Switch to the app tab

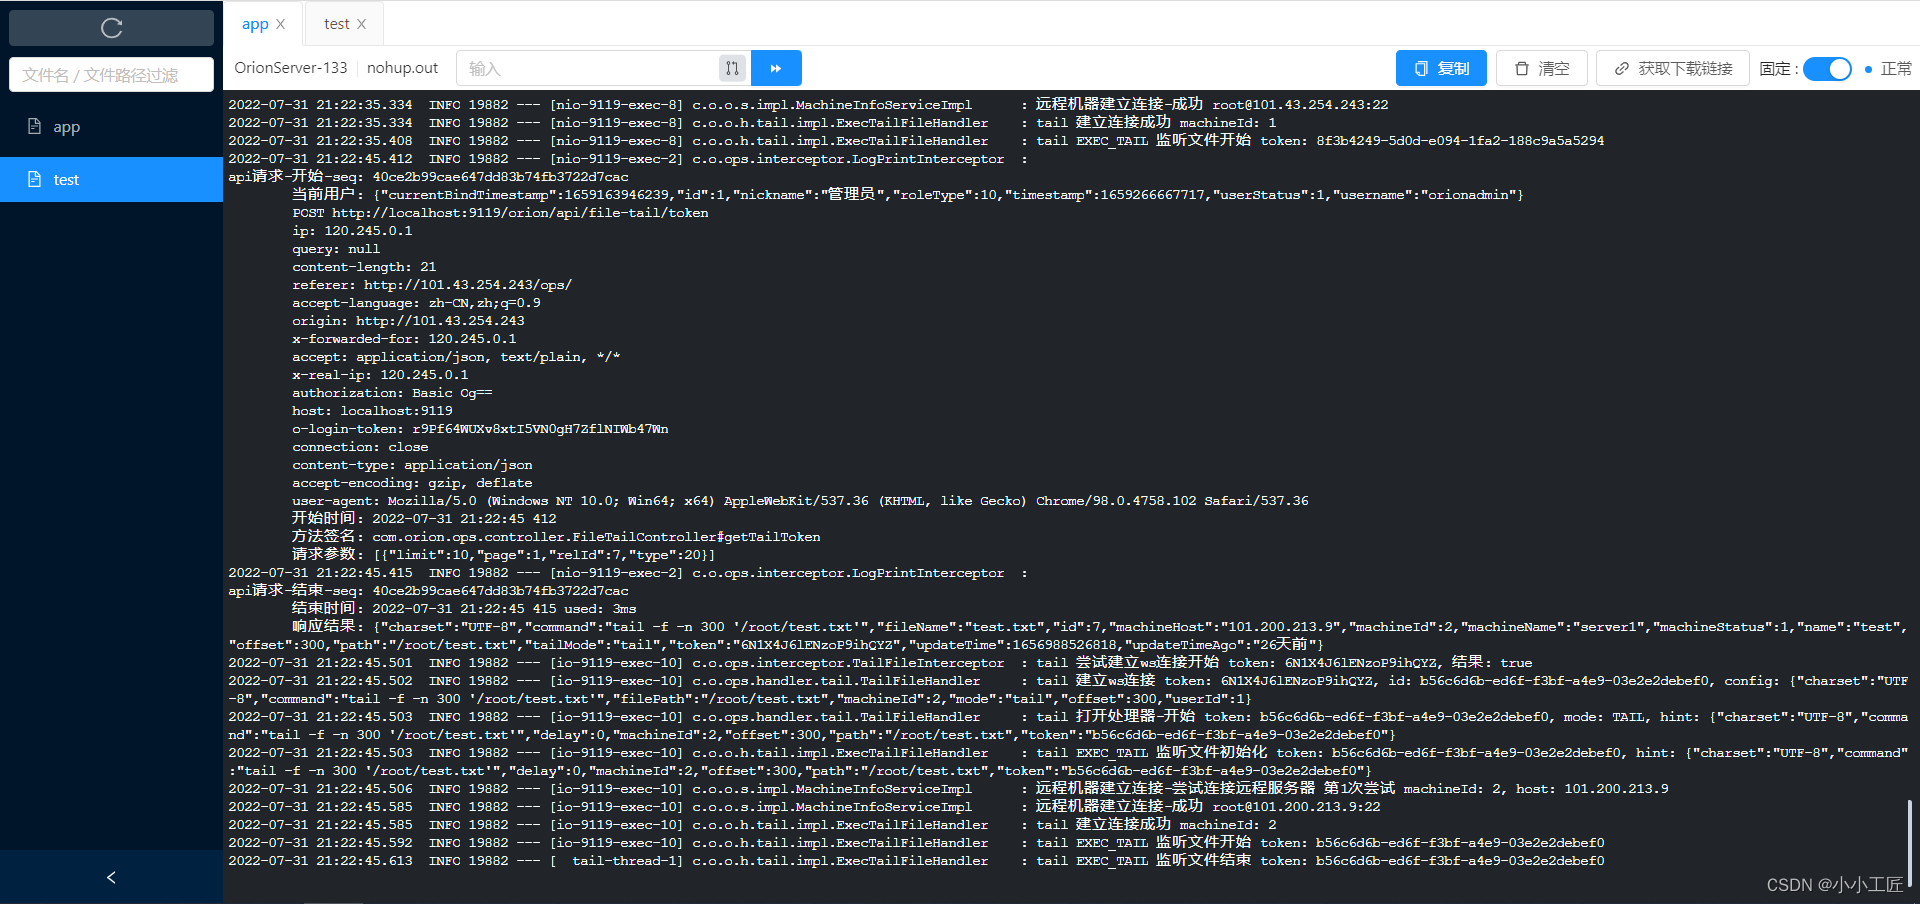tap(254, 23)
